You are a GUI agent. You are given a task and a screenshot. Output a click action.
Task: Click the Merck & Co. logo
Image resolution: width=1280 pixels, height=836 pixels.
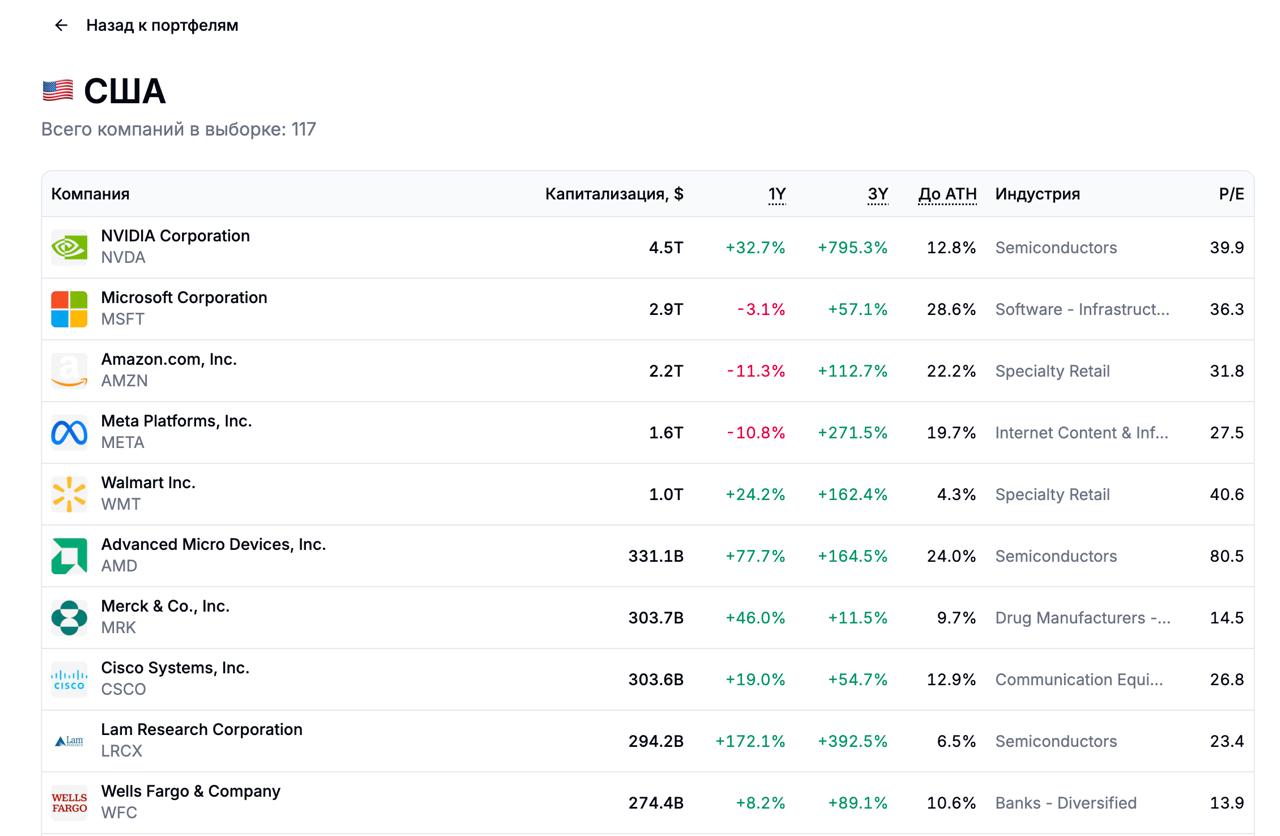coord(68,617)
